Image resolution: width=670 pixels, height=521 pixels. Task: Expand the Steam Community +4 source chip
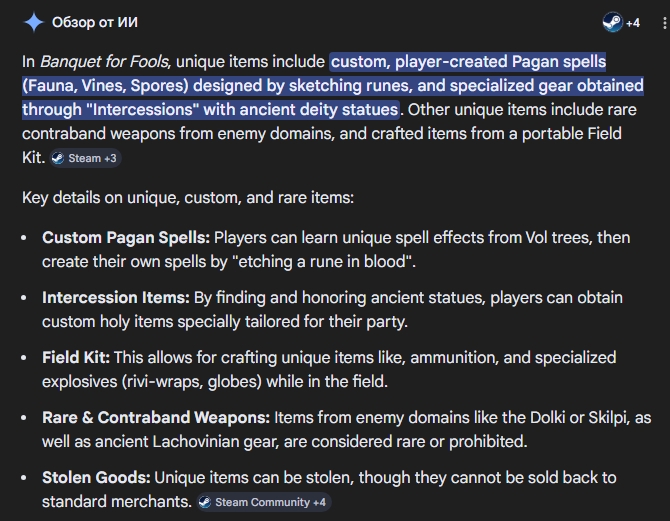pos(264,502)
